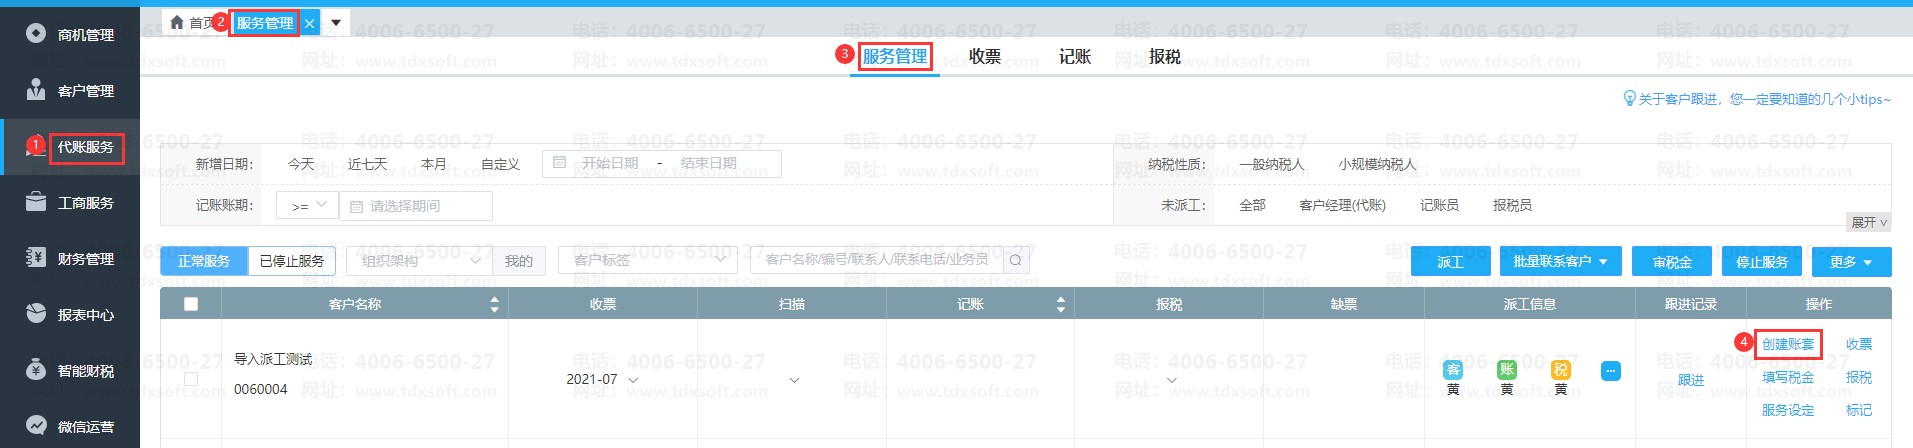
Task: Close the 服务管理 tab
Action: pos(310,24)
